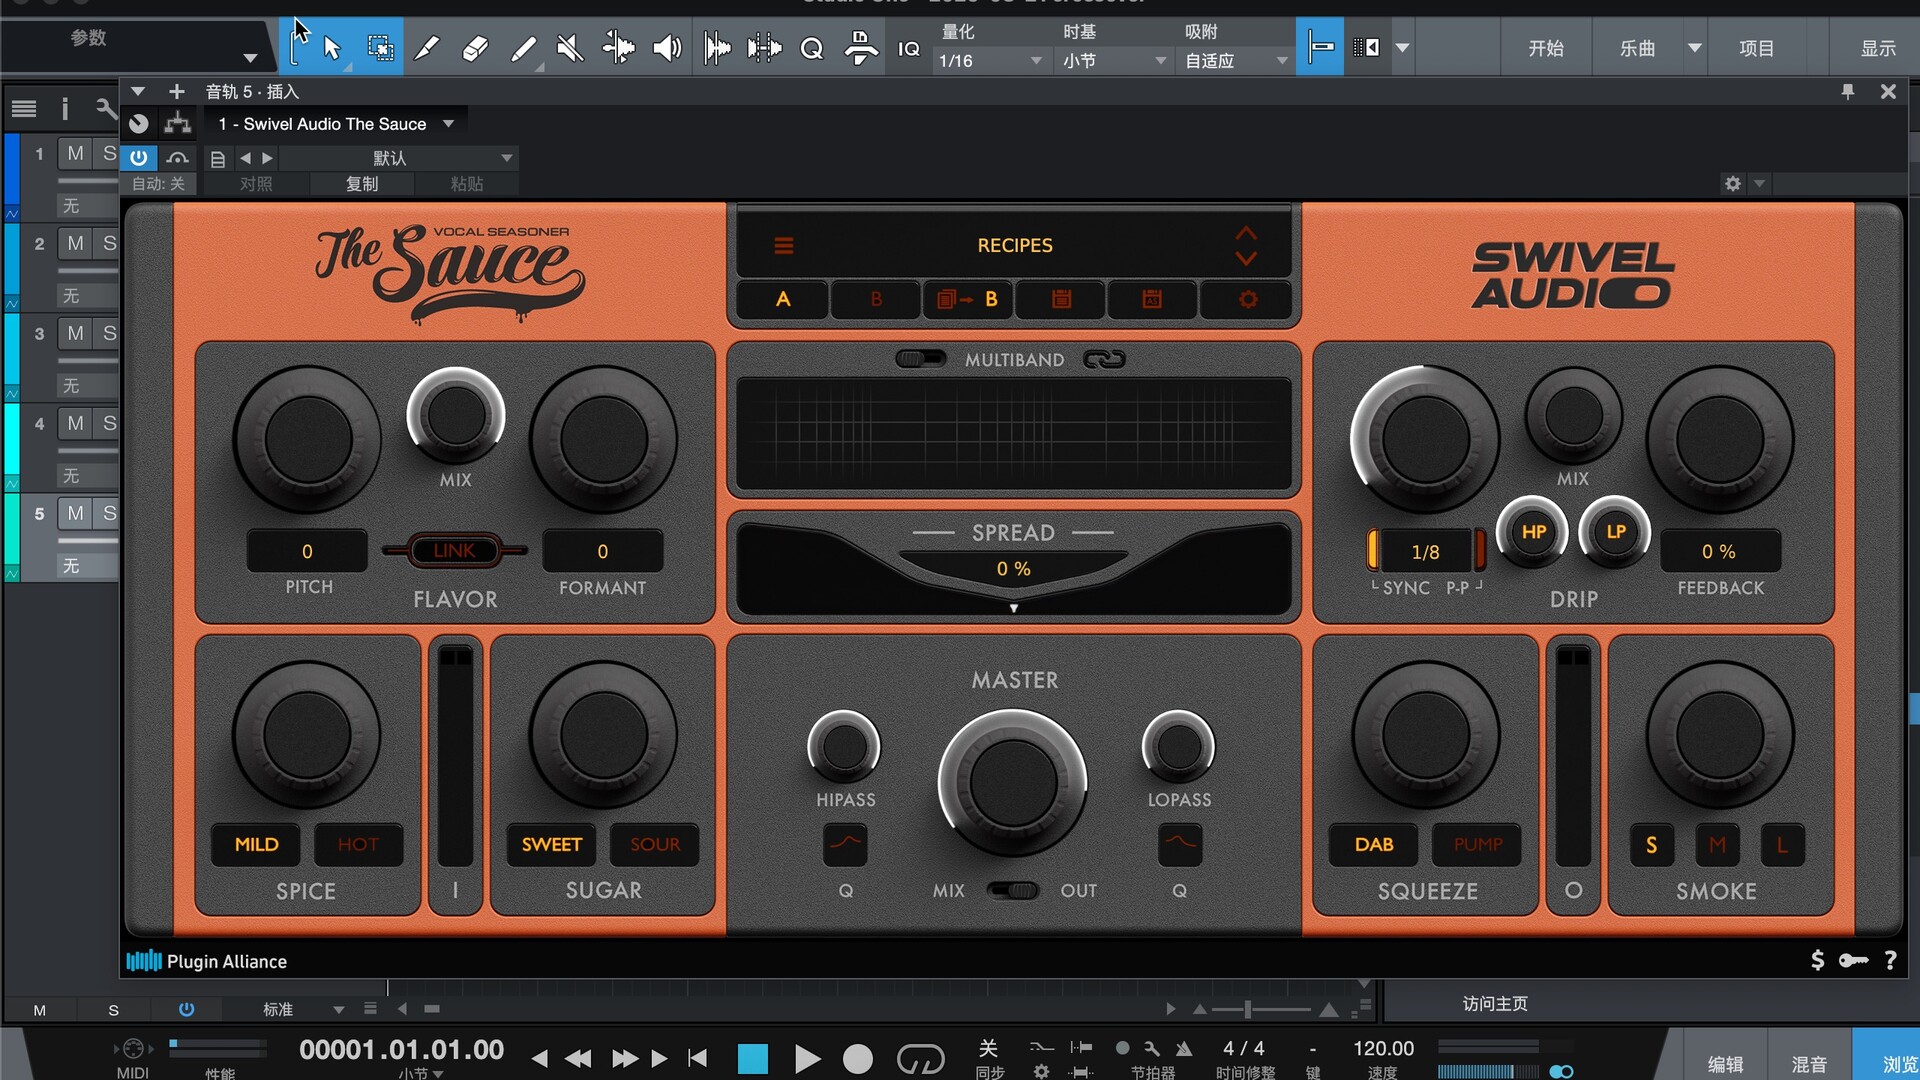Toggle the loop playback button

pos(920,1058)
